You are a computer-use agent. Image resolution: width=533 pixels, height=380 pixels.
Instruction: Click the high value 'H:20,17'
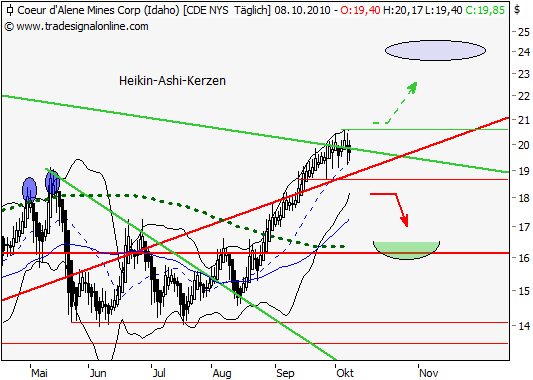point(403,10)
